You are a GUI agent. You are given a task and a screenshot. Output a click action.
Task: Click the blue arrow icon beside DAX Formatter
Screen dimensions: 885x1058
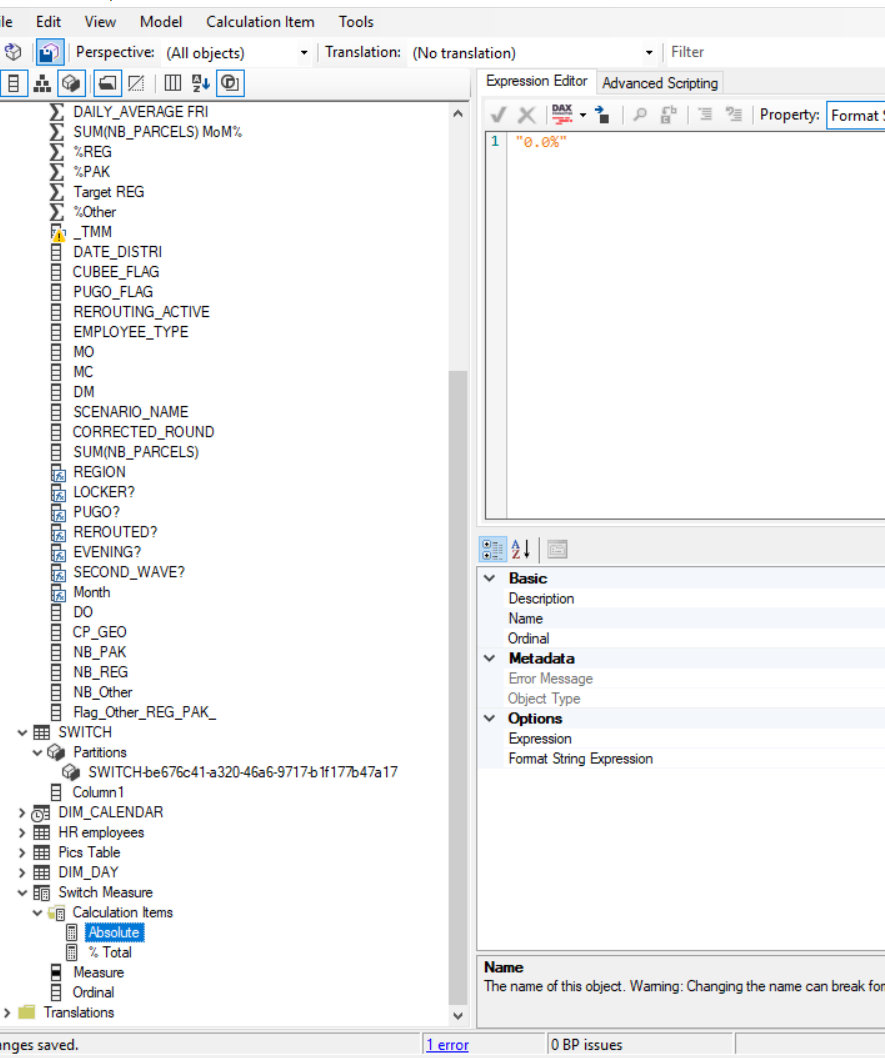602,115
